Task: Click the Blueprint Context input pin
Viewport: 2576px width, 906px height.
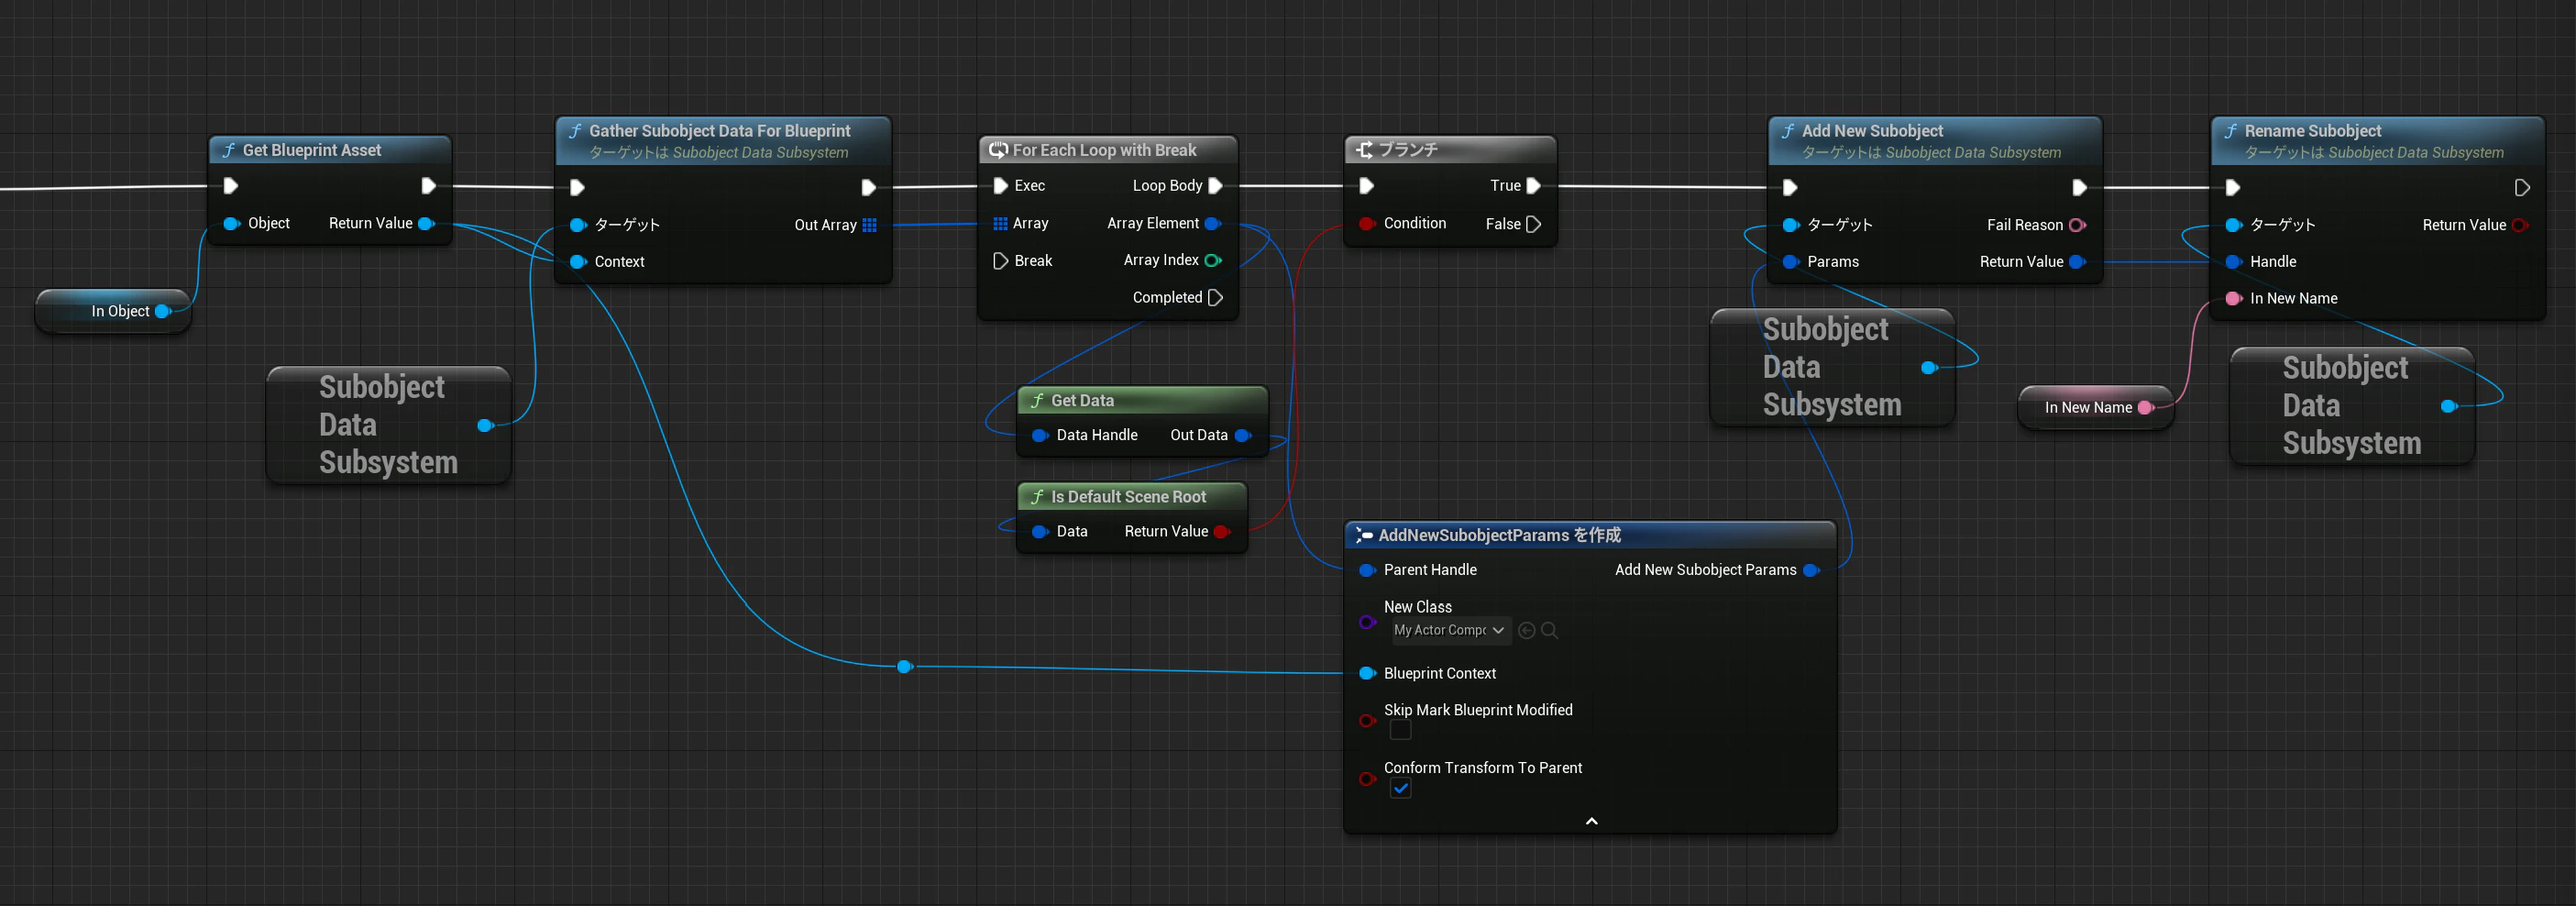Action: pos(1367,674)
